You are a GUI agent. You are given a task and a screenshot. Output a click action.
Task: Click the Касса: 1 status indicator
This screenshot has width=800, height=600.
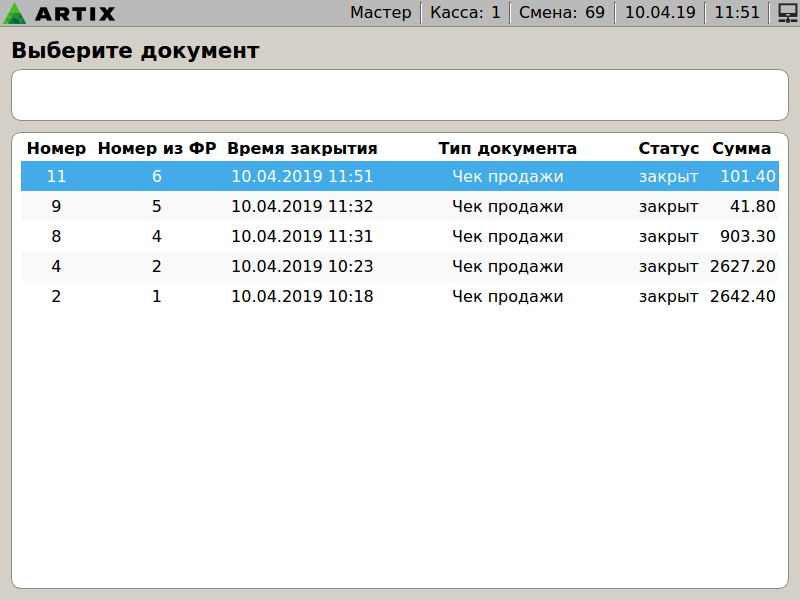465,13
